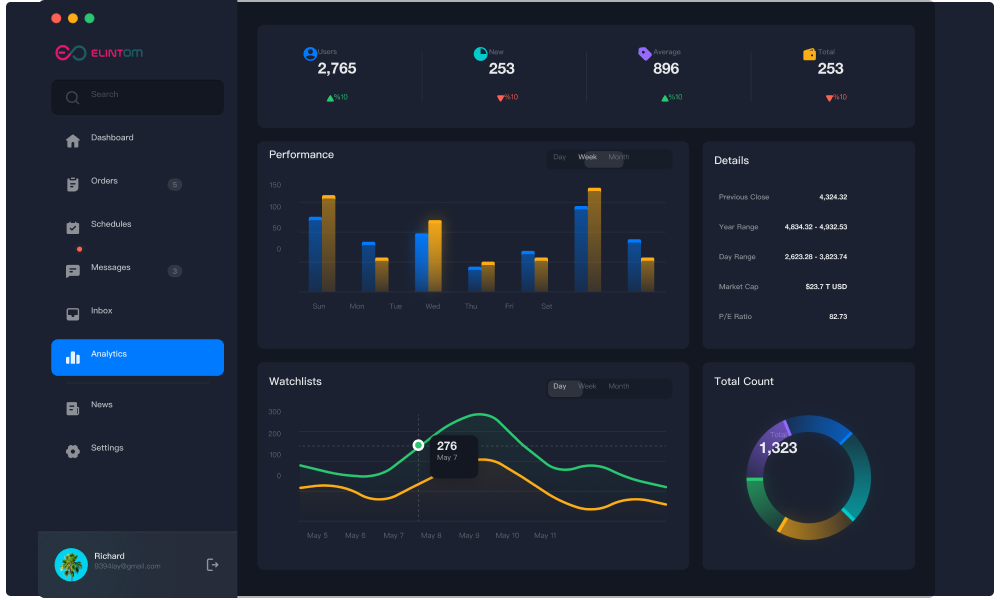The height and width of the screenshot is (600, 1000).
Task: Click inside the Search field
Action: tap(137, 97)
